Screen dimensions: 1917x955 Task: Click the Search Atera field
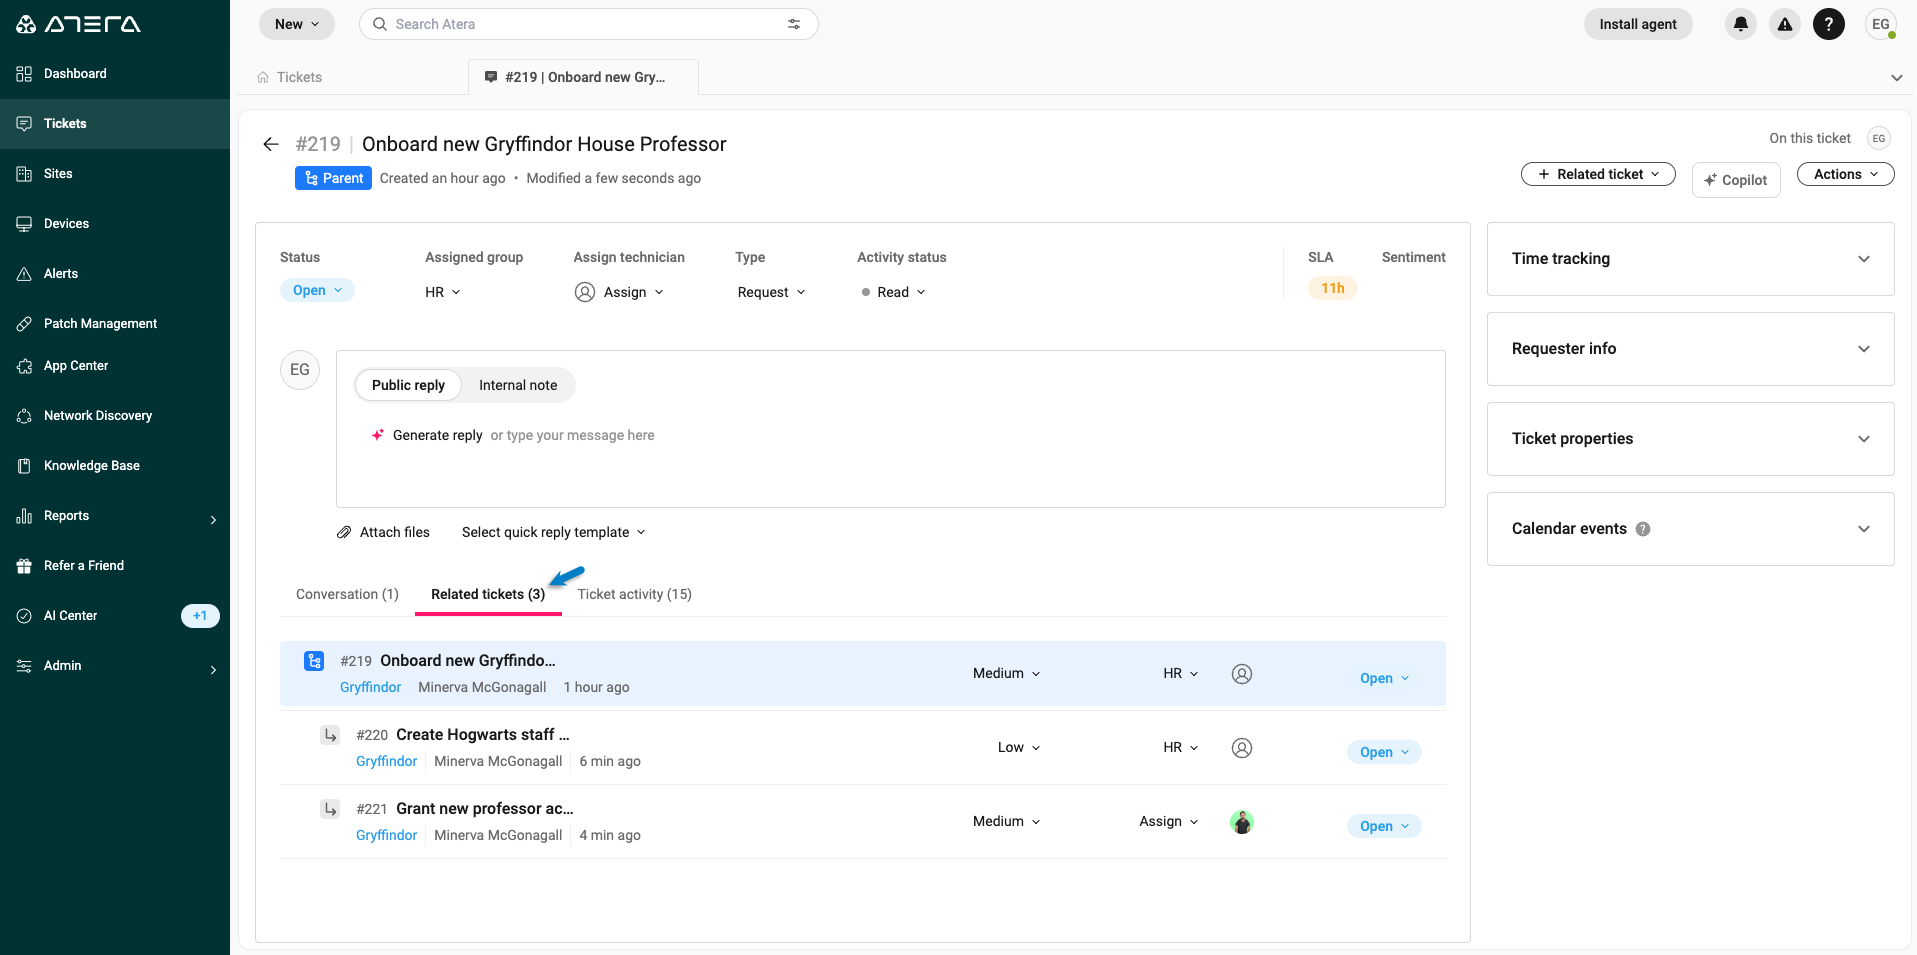click(589, 24)
